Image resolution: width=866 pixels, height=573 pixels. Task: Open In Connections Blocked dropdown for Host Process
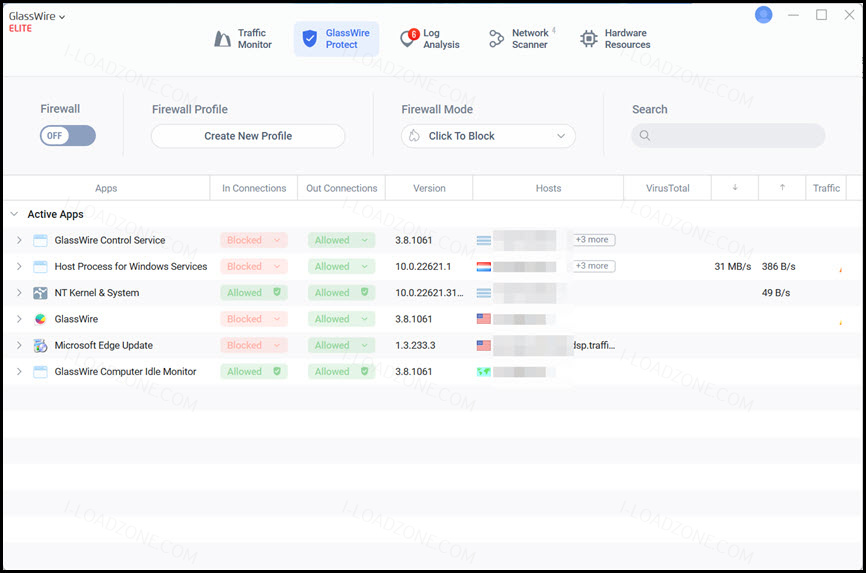point(254,266)
